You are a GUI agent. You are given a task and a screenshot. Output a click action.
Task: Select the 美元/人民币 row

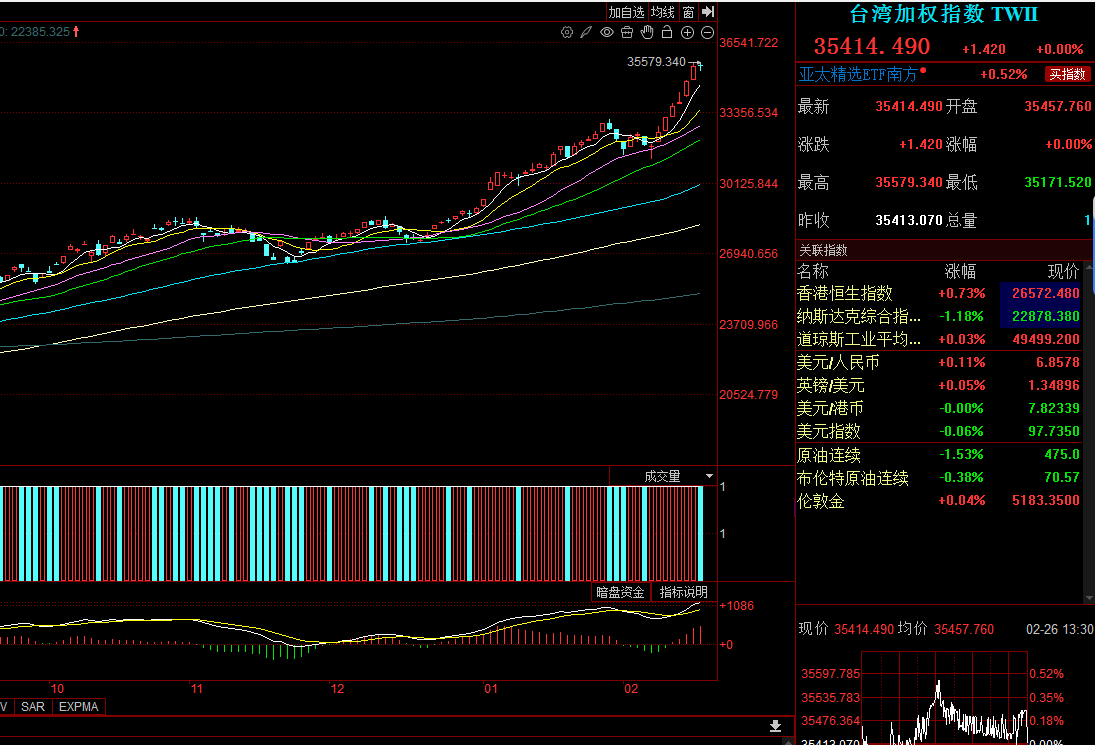[939, 362]
